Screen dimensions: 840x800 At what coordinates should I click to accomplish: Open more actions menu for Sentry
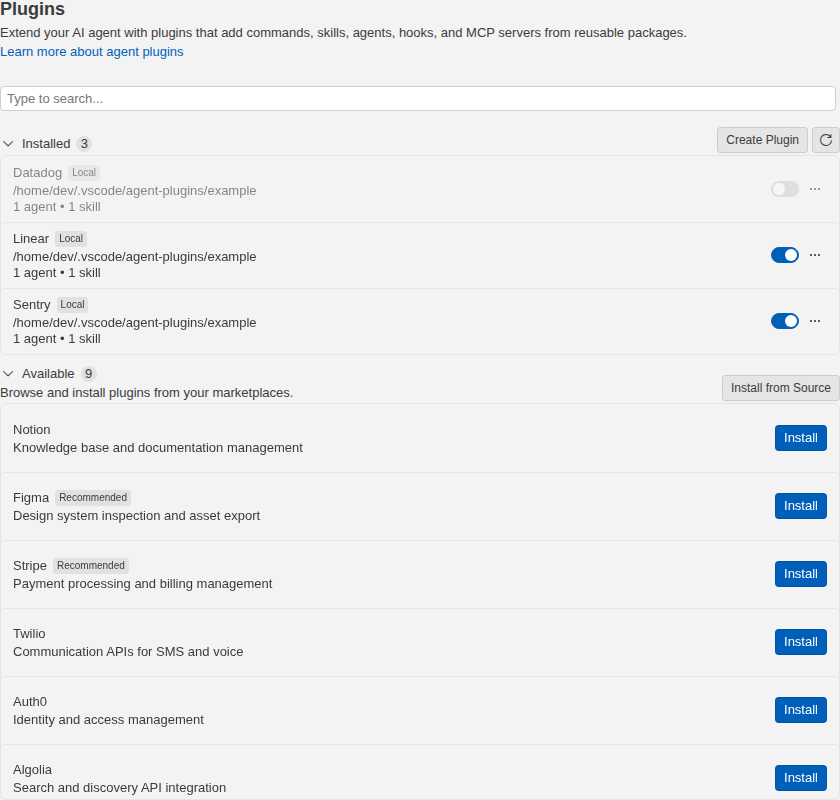(815, 321)
